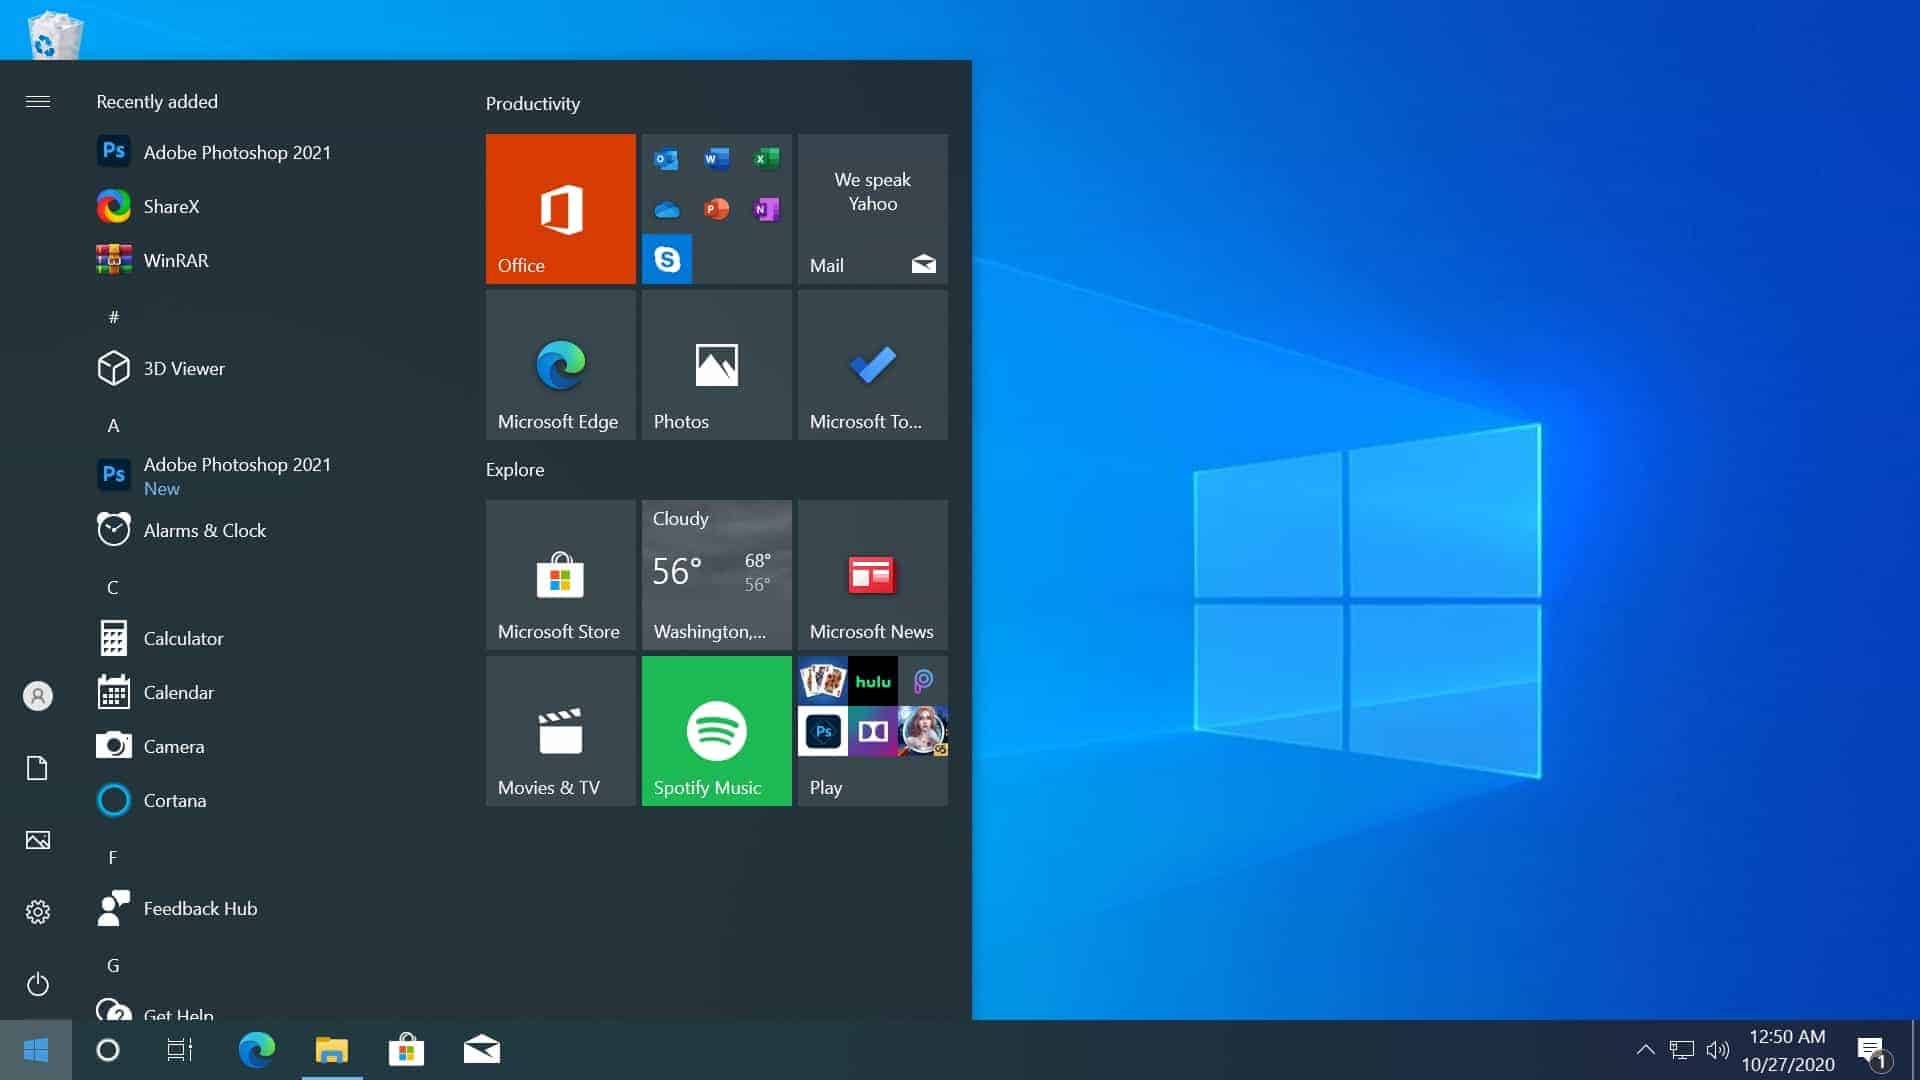Screen dimensions: 1920x1080
Task: Open the Weather tile showing Cloudy
Action: (x=716, y=574)
